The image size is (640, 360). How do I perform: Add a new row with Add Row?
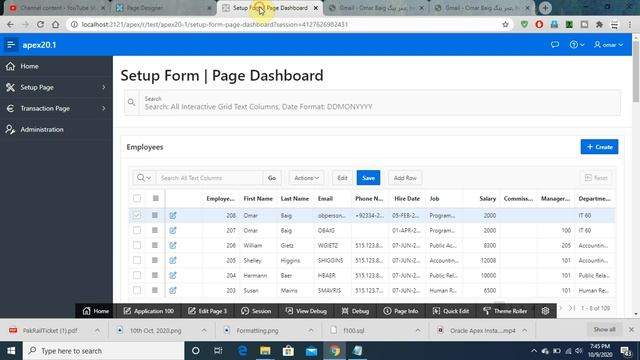405,178
